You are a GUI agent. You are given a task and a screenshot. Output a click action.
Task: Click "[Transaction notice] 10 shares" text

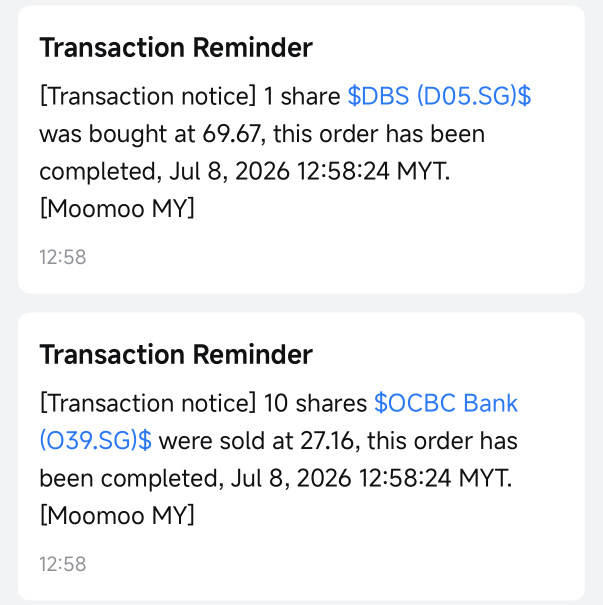click(x=203, y=403)
